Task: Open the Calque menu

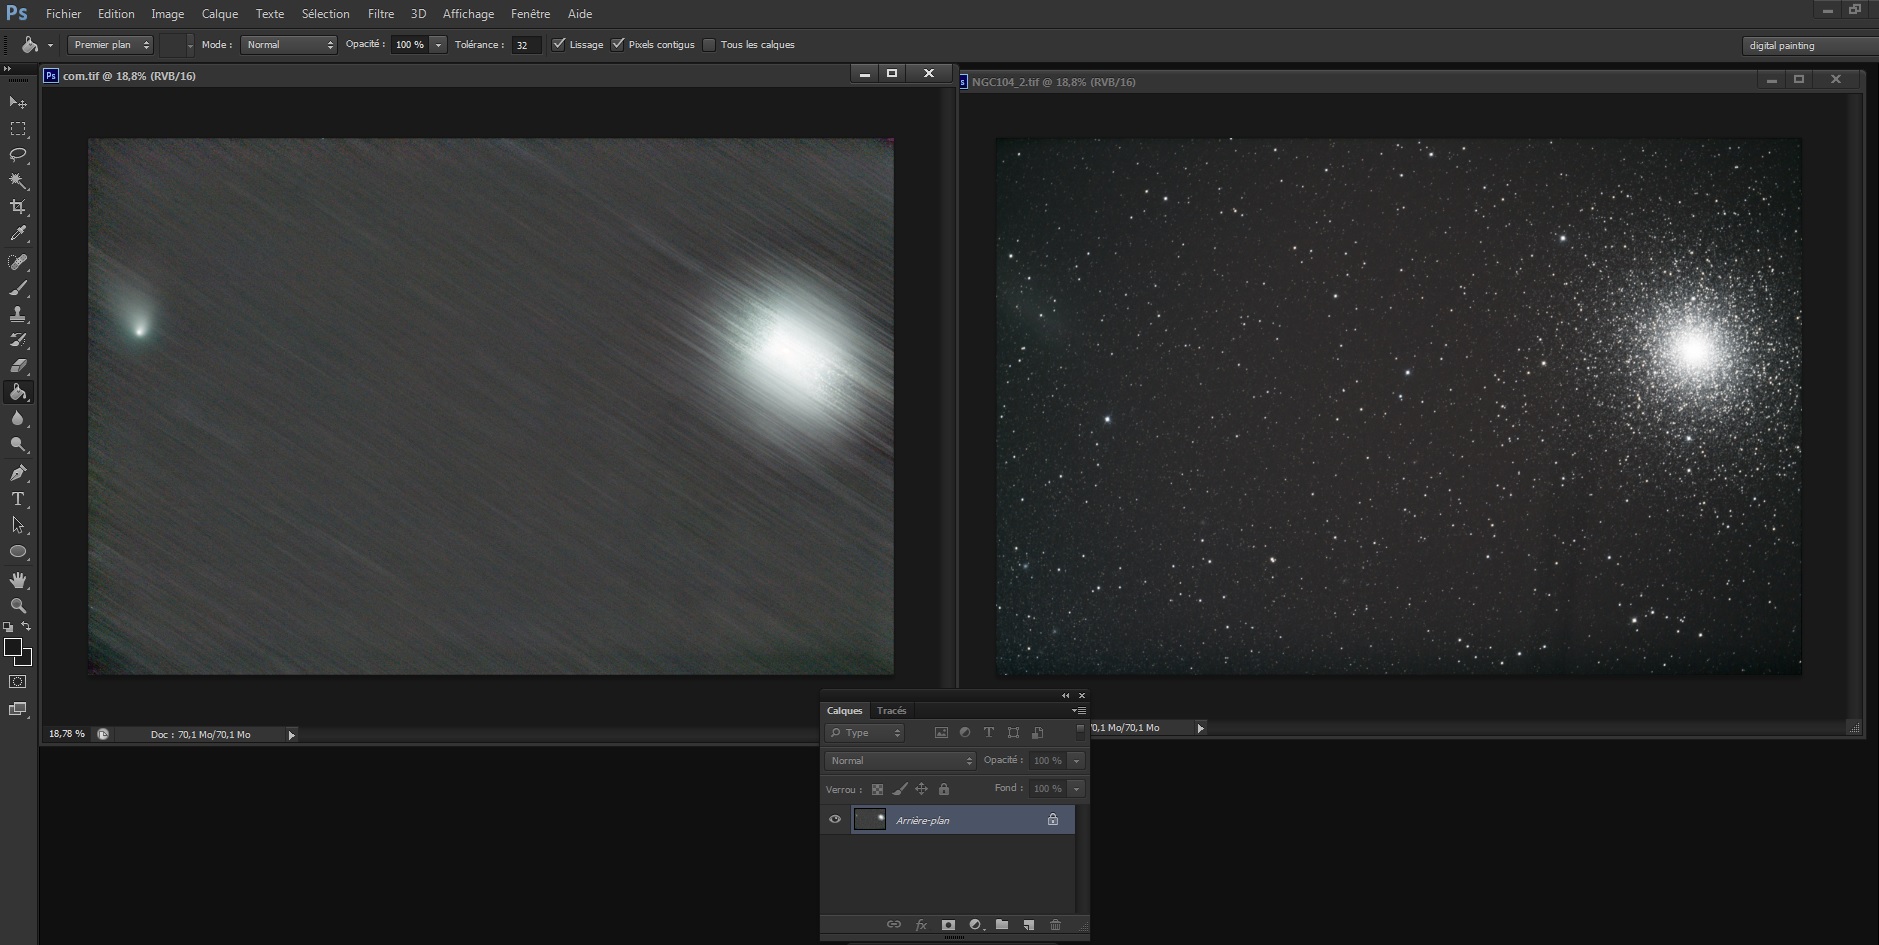Action: [220, 14]
